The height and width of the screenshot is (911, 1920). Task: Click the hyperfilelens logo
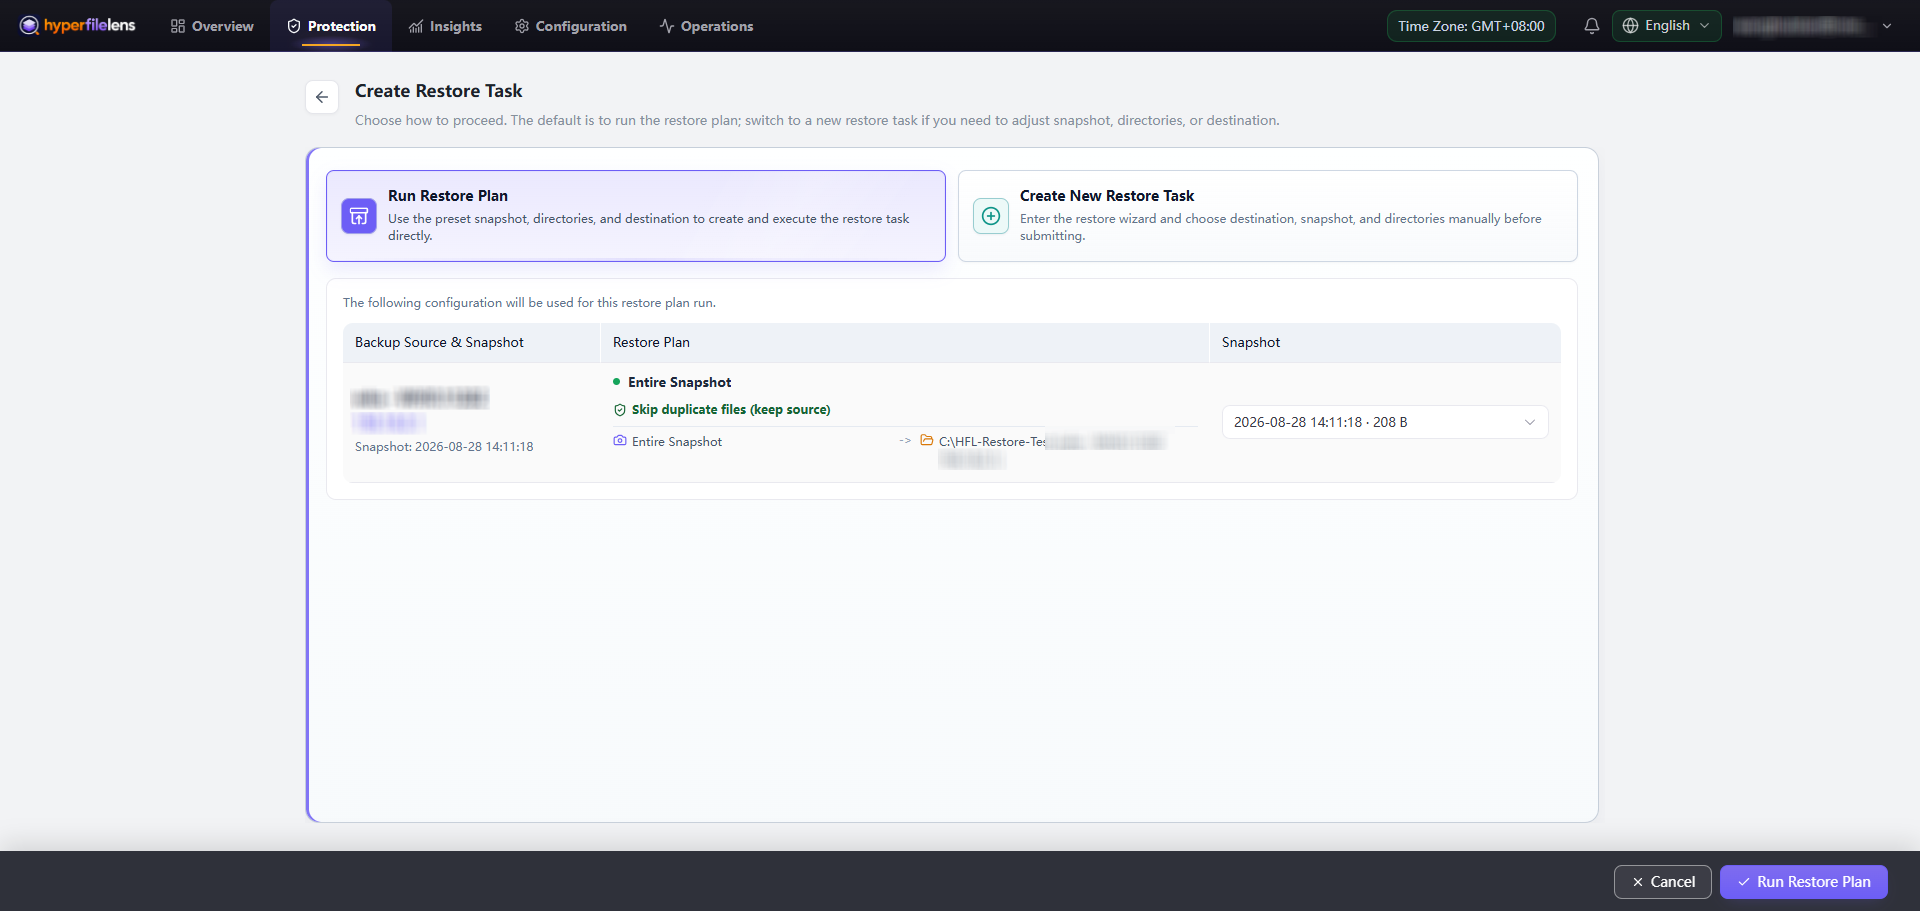(x=77, y=26)
